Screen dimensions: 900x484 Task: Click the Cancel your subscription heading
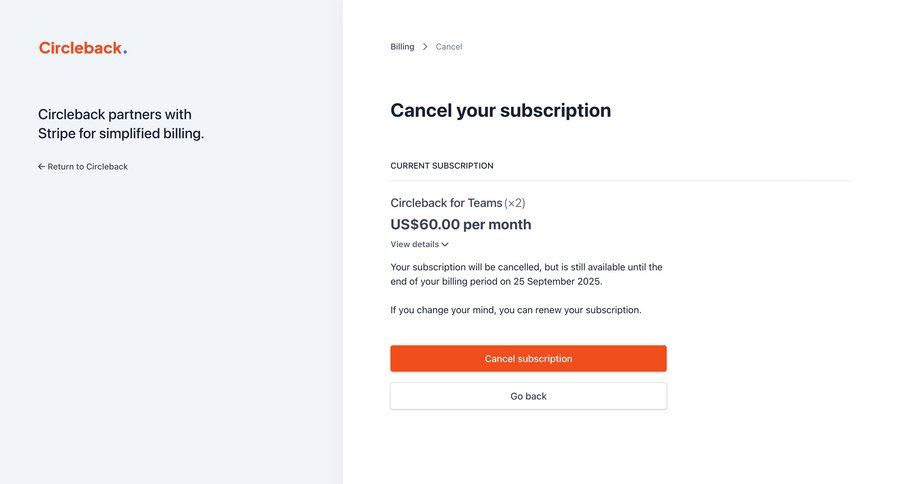[x=500, y=110]
